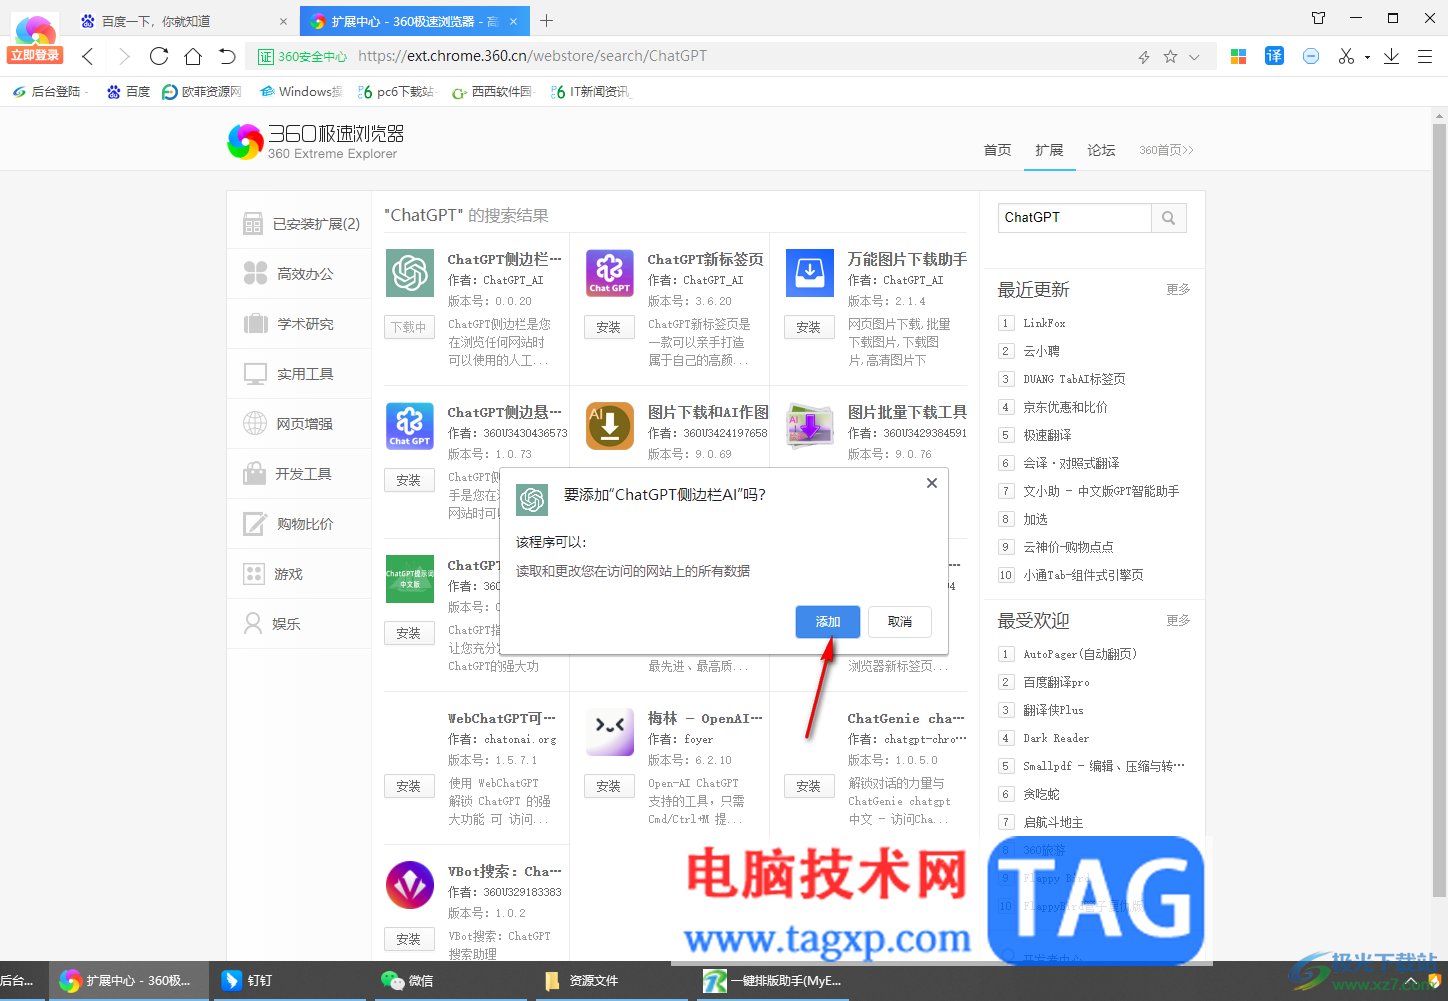Install the 万能图片下载助手 extension
1448x1001 pixels.
click(809, 327)
